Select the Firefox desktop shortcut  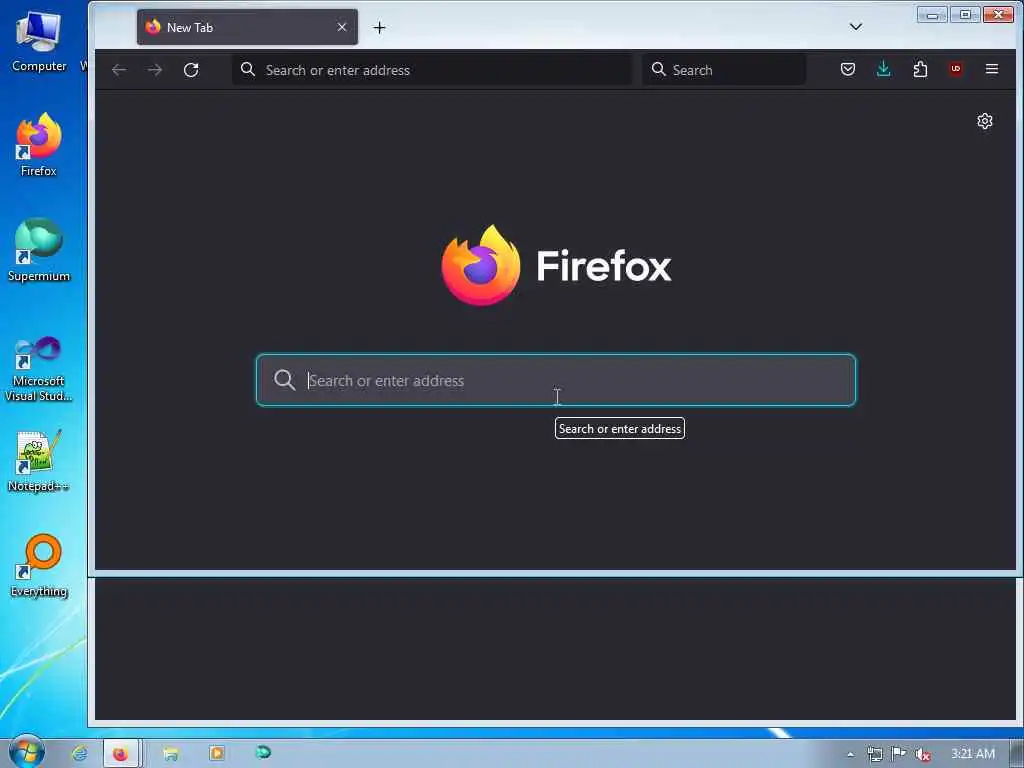pyautogui.click(x=39, y=145)
